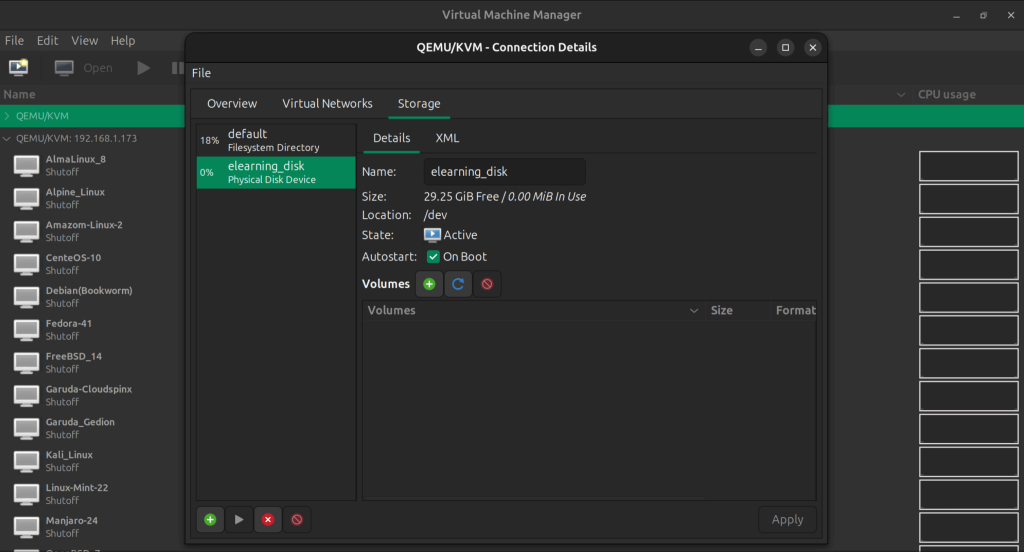Click the Name field containing elearning_disk

(504, 172)
